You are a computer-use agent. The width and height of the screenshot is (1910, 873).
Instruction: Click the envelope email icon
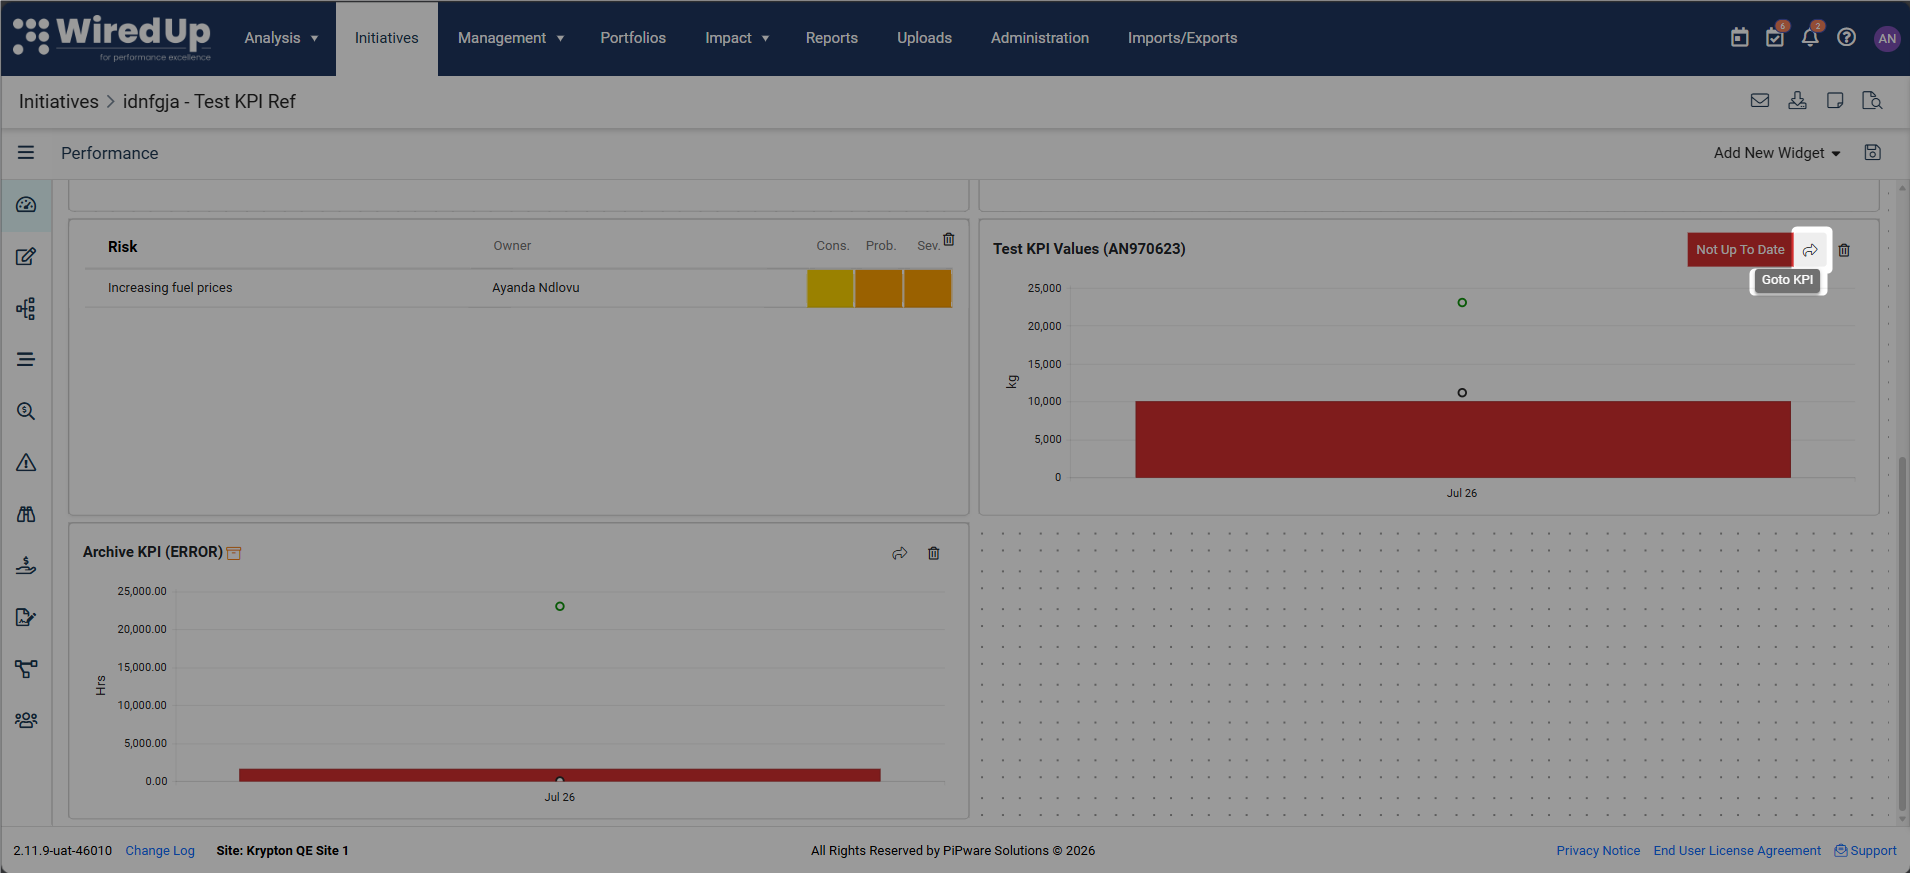(x=1760, y=101)
